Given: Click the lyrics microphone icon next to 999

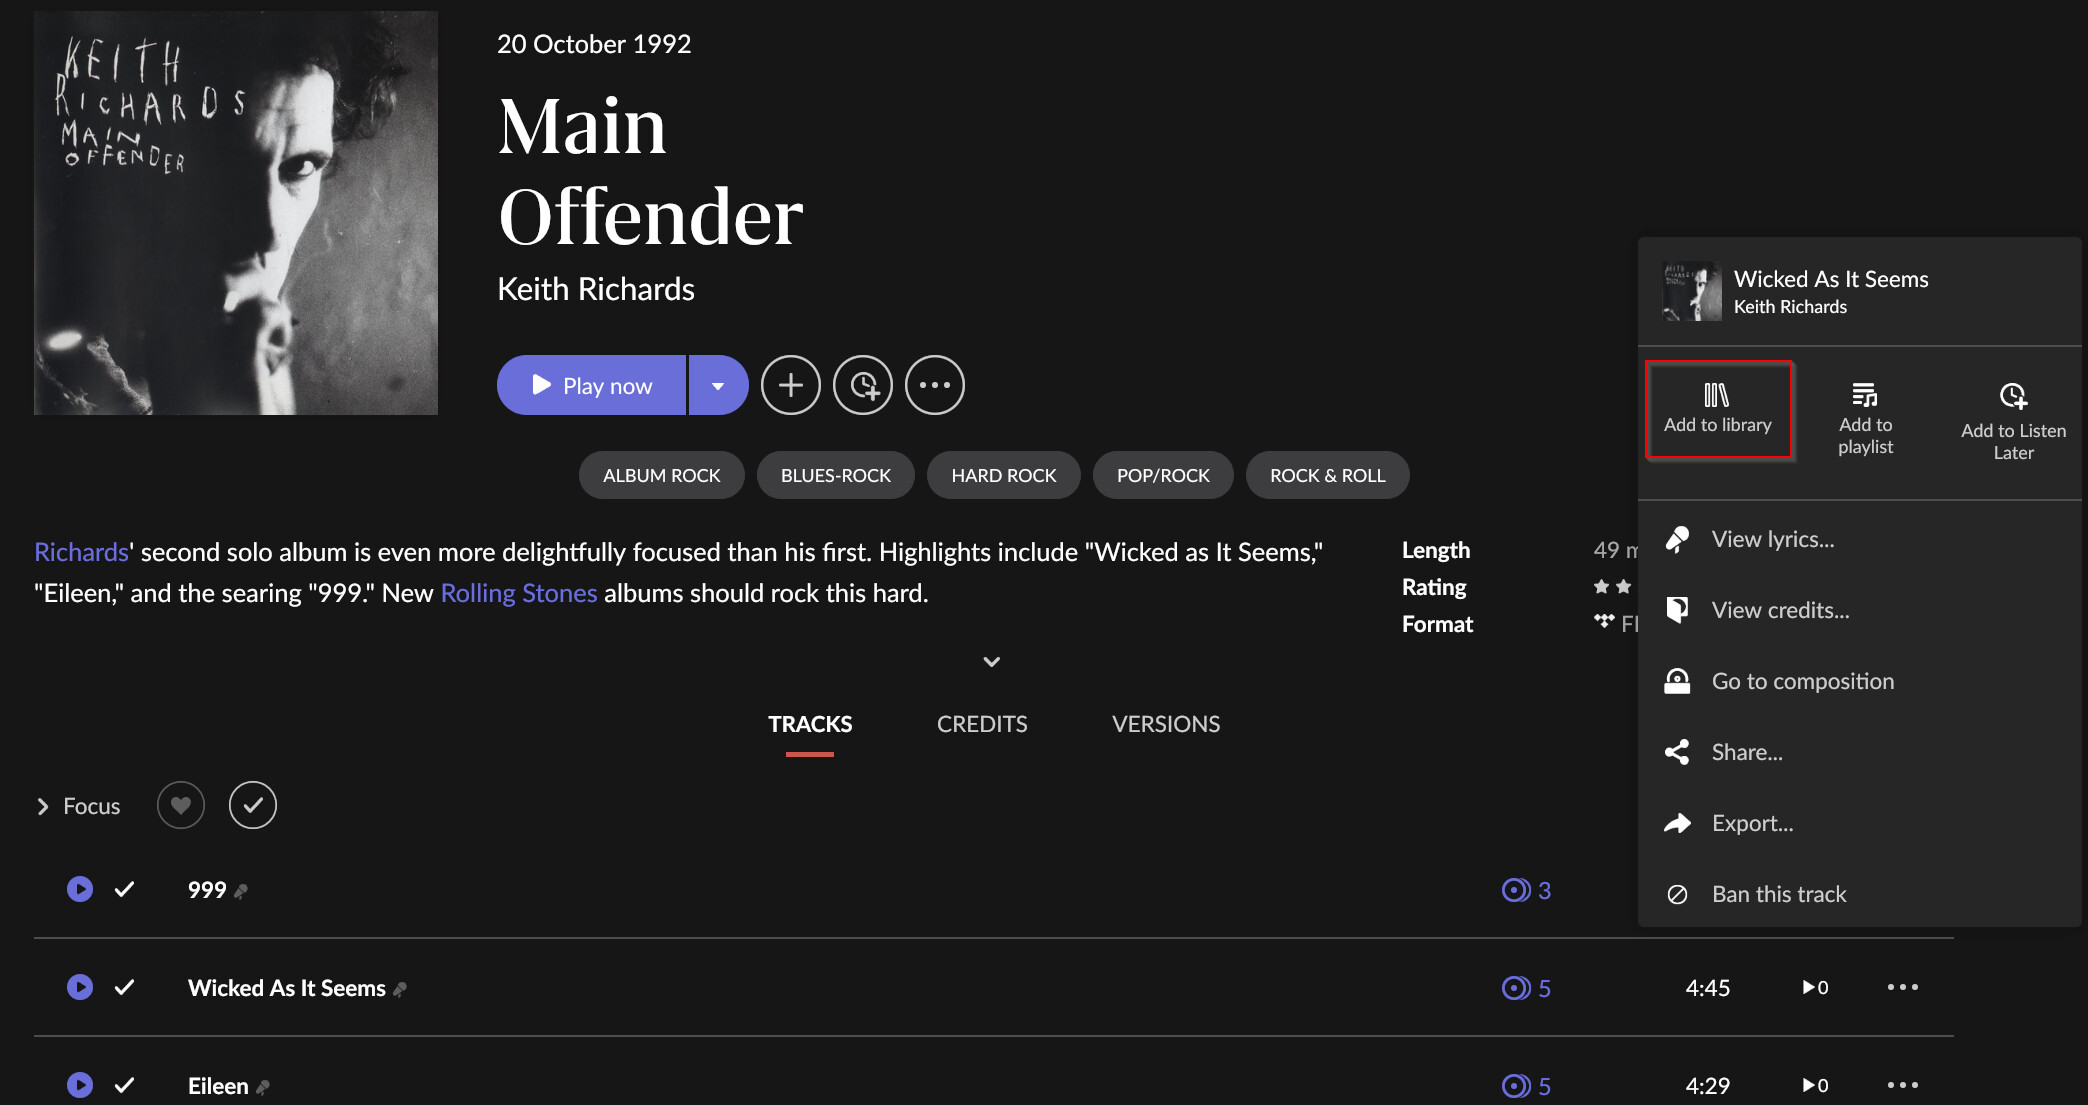Looking at the screenshot, I should coord(241,891).
